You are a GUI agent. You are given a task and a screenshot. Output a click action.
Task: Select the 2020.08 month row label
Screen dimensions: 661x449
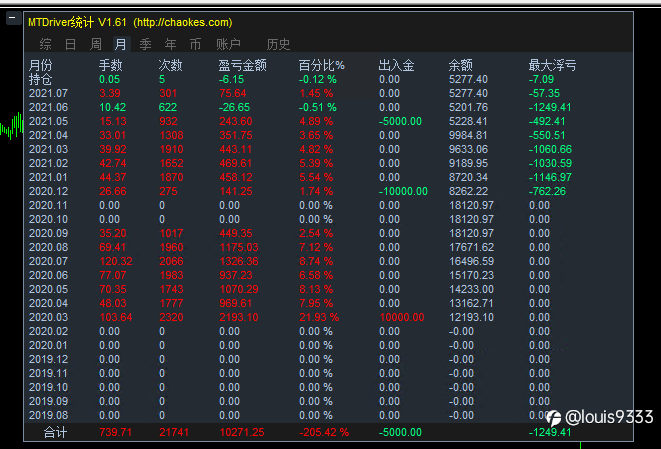(x=48, y=247)
